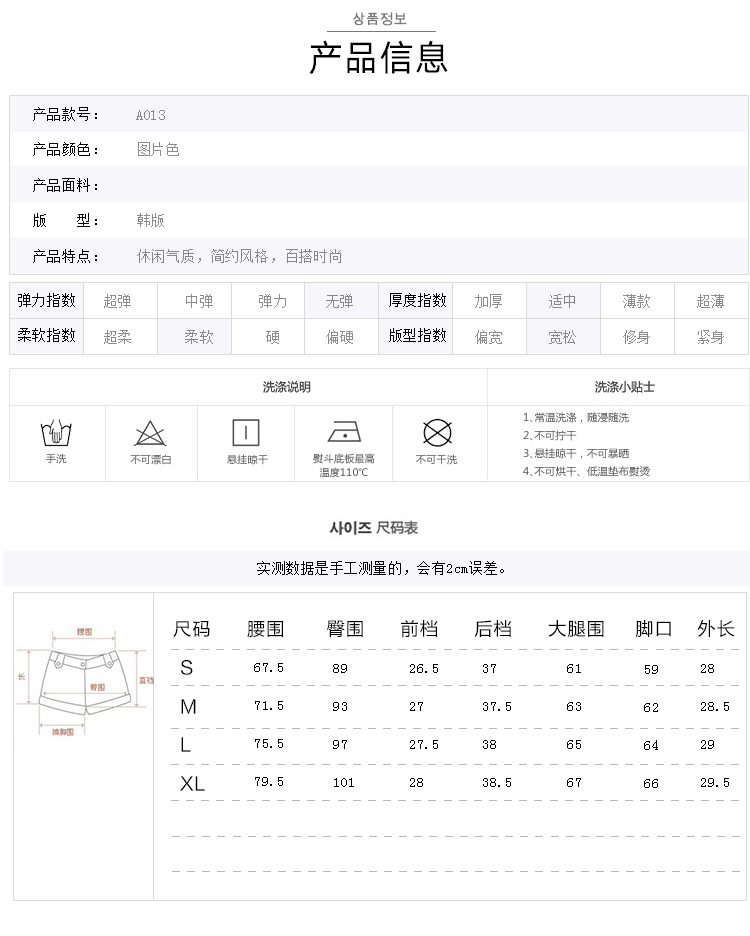This screenshot has width=750, height=936.
Task: Click the 臀围 column header
Action: [345, 629]
